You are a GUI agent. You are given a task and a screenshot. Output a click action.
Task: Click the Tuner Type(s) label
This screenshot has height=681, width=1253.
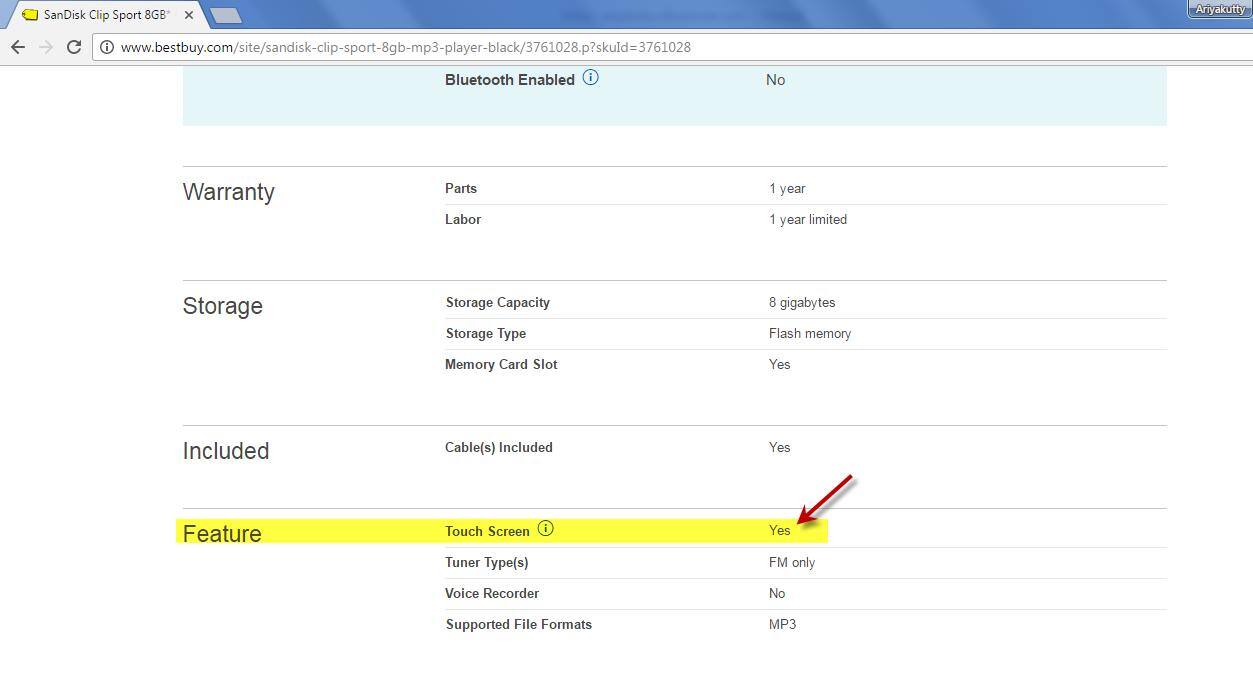(486, 562)
